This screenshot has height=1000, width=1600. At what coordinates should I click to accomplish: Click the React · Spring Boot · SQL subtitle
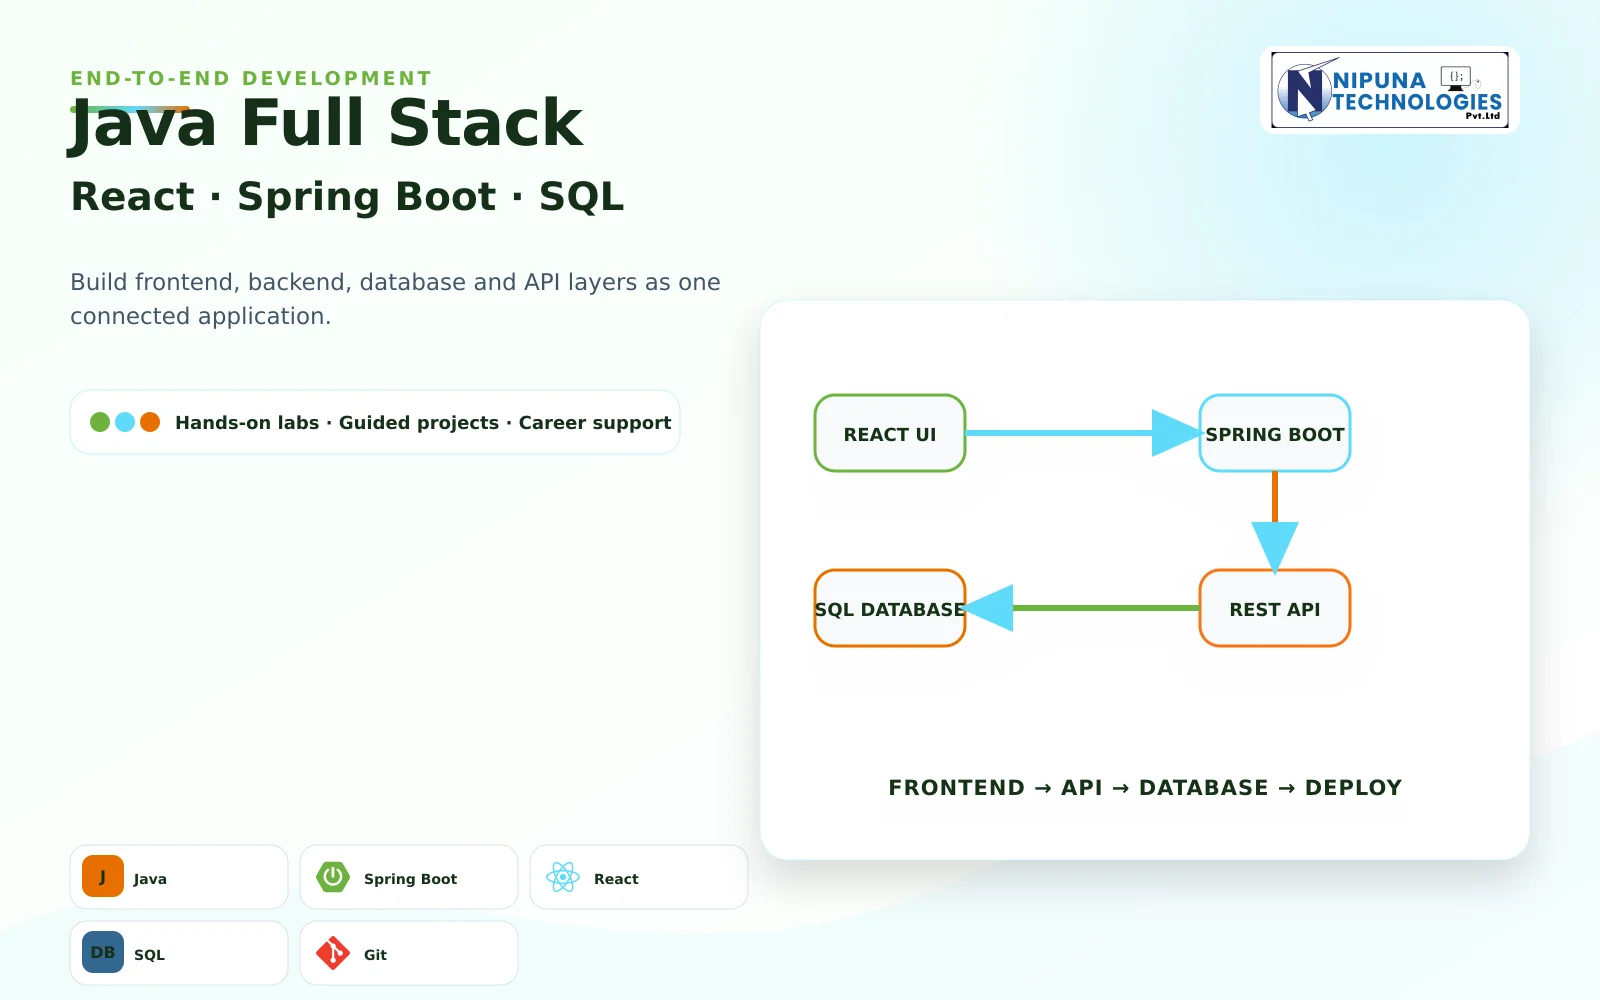pos(348,197)
